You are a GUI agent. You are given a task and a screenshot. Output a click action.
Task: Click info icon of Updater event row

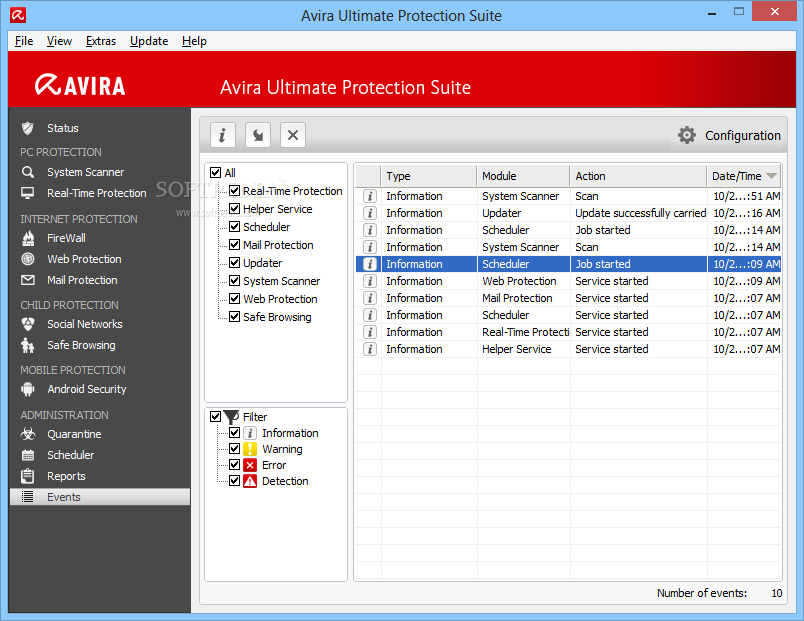coord(370,213)
